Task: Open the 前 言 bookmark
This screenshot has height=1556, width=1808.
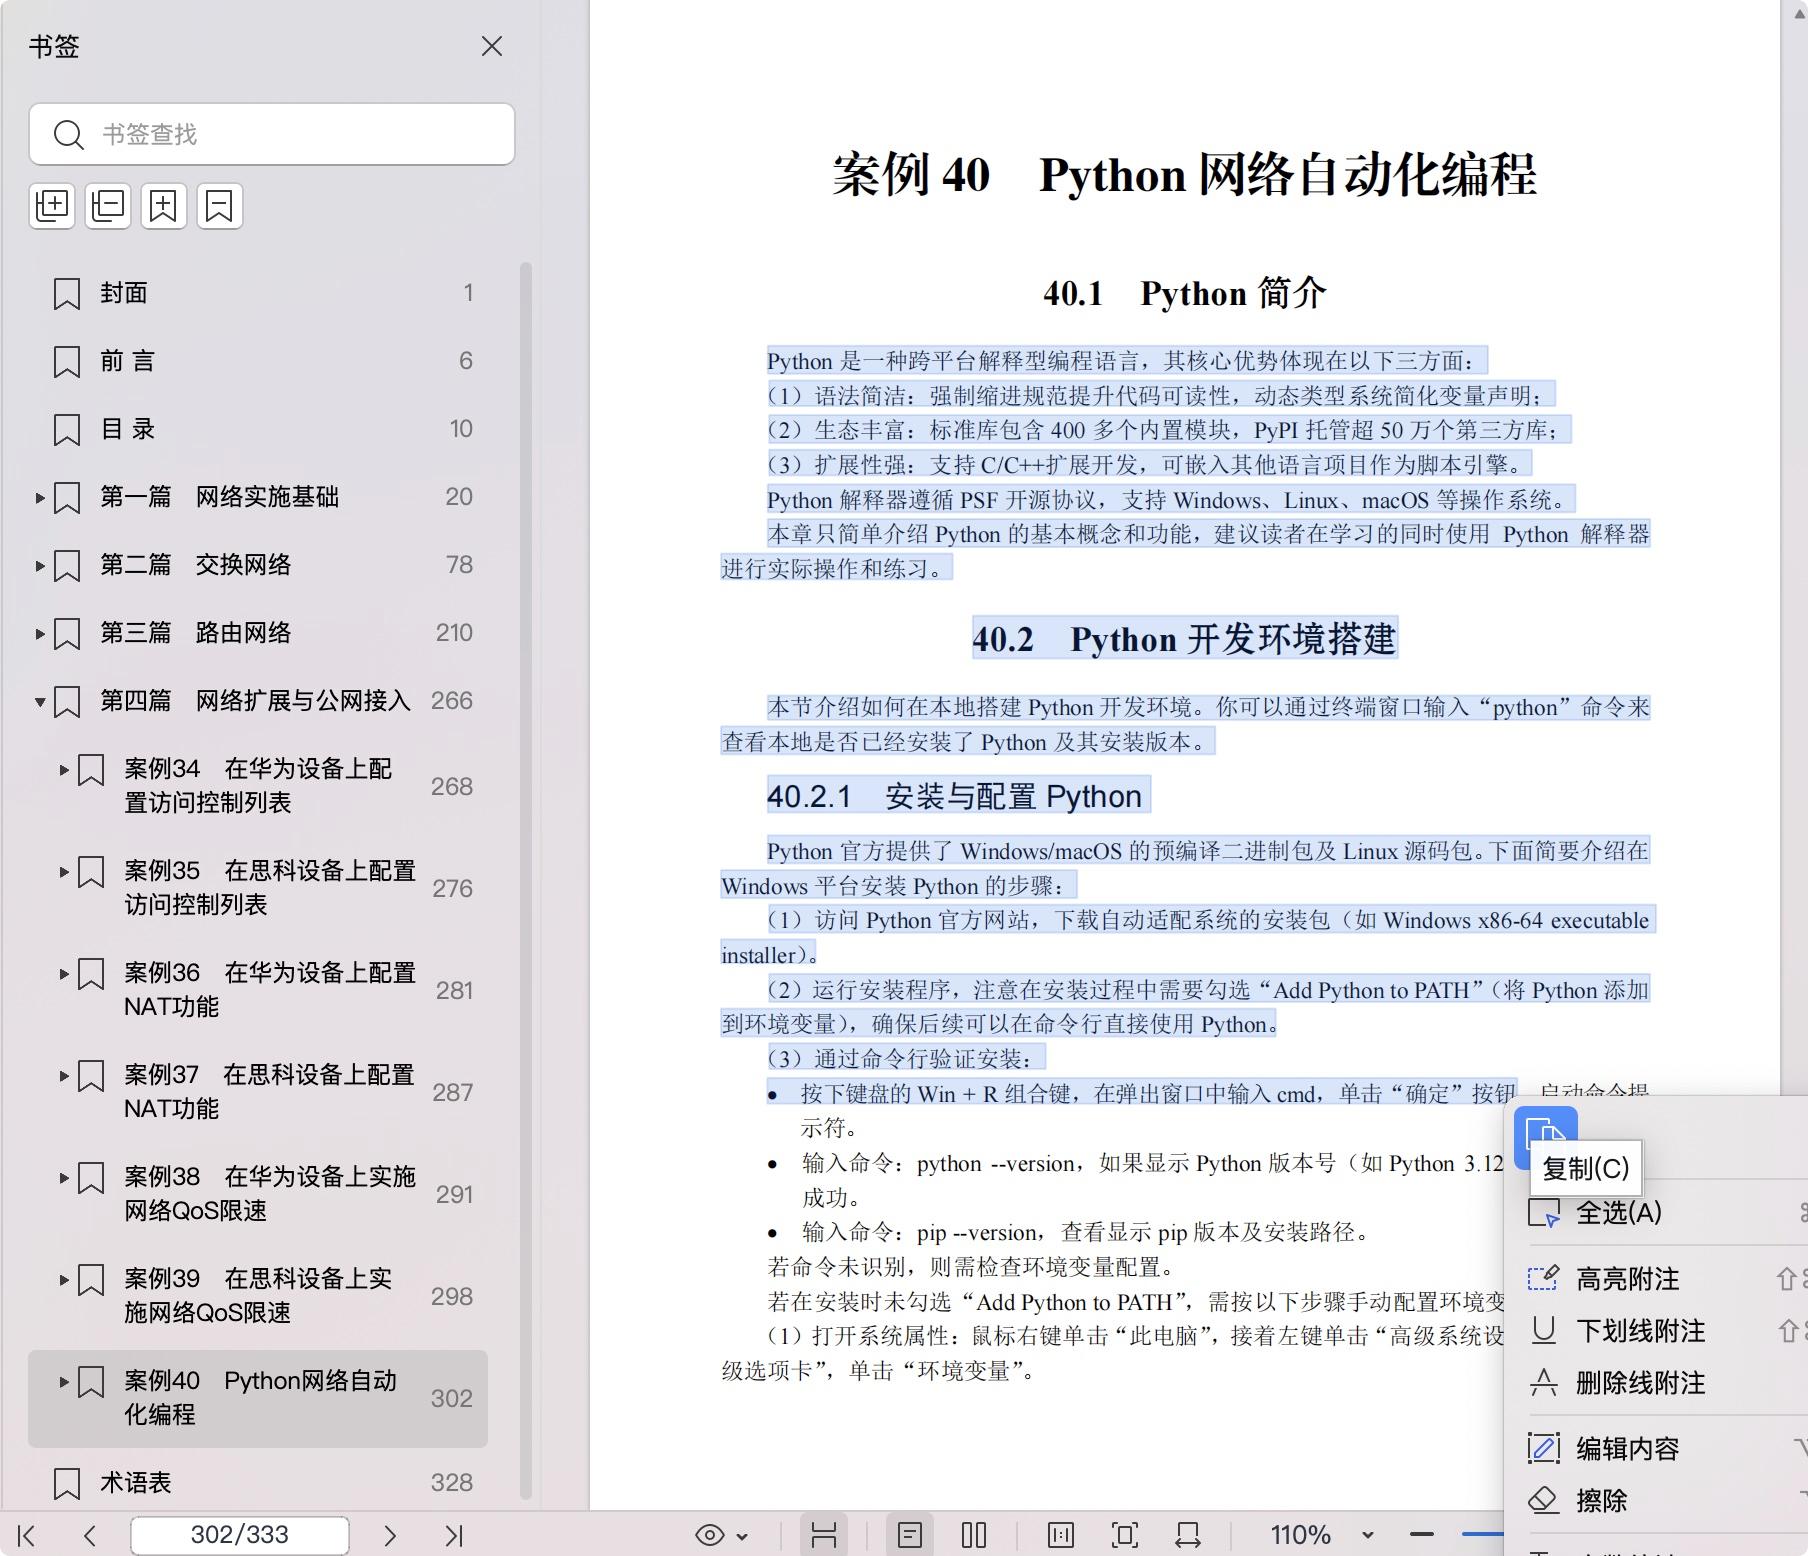Action: 128,361
